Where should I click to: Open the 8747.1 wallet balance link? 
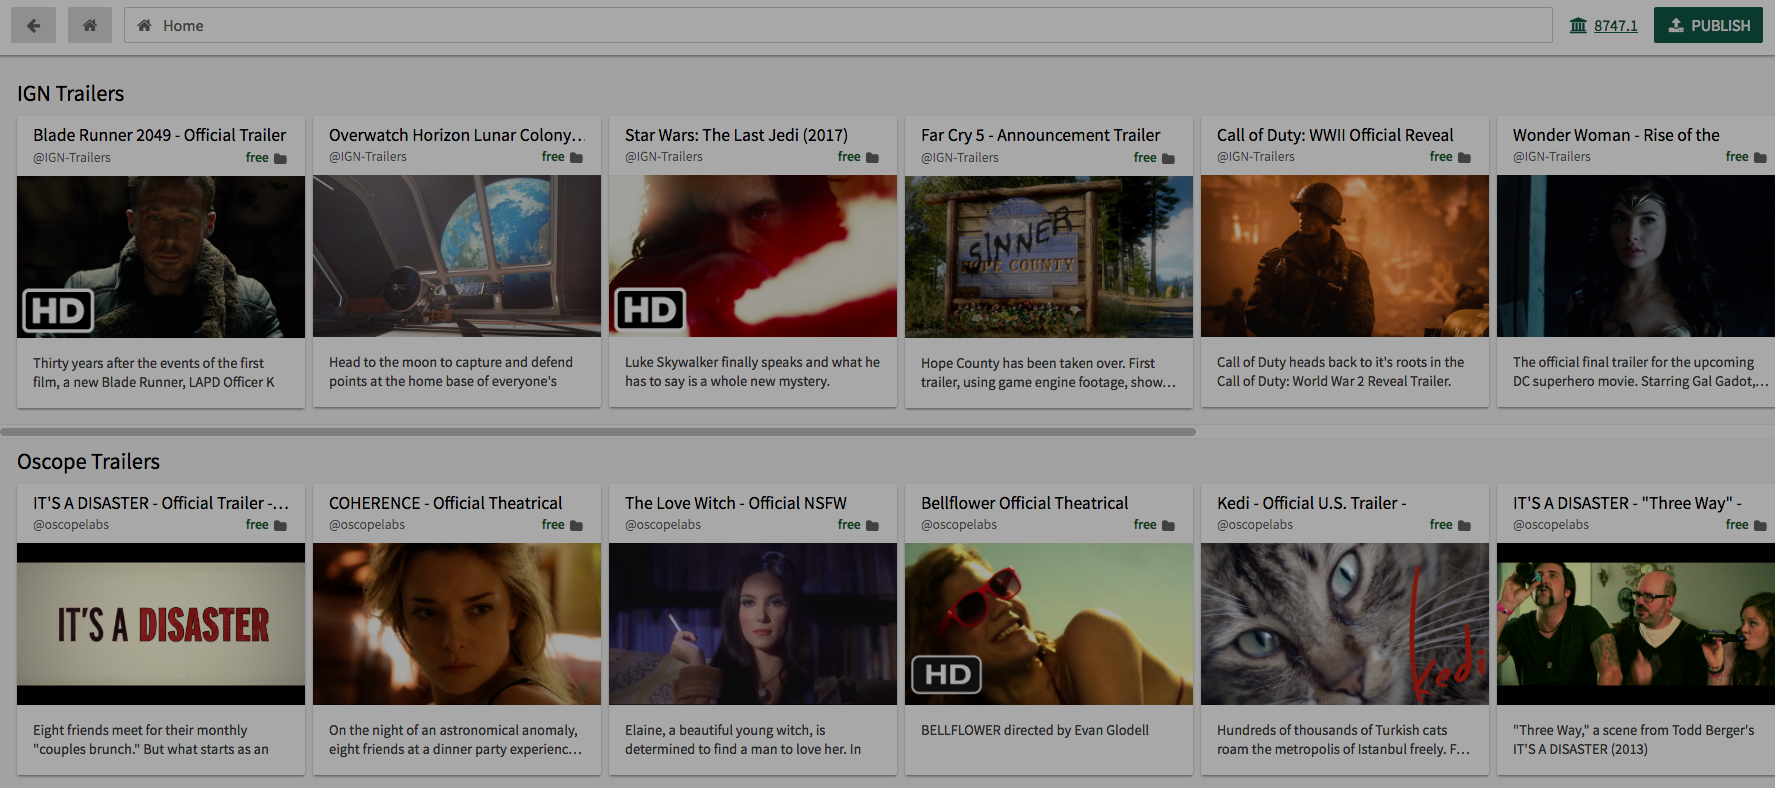point(1615,26)
